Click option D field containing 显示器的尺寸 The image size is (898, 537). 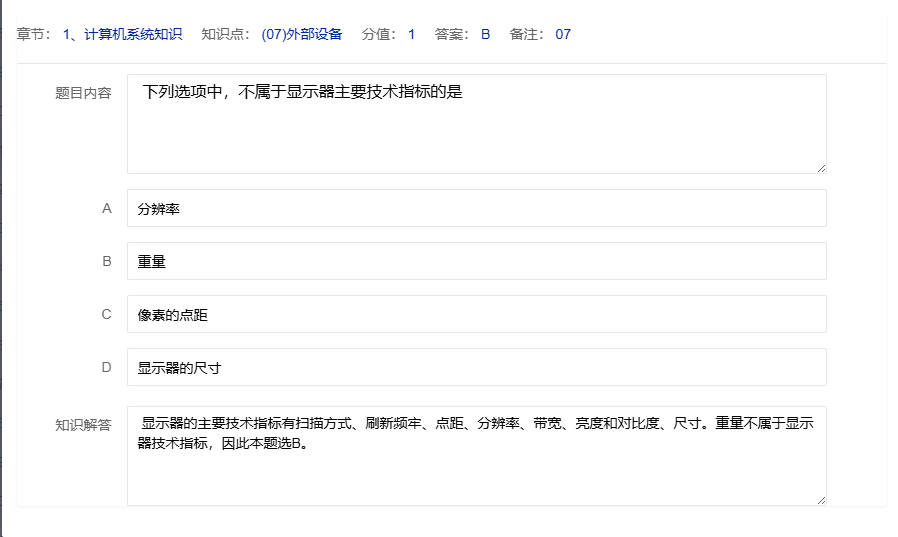476,367
